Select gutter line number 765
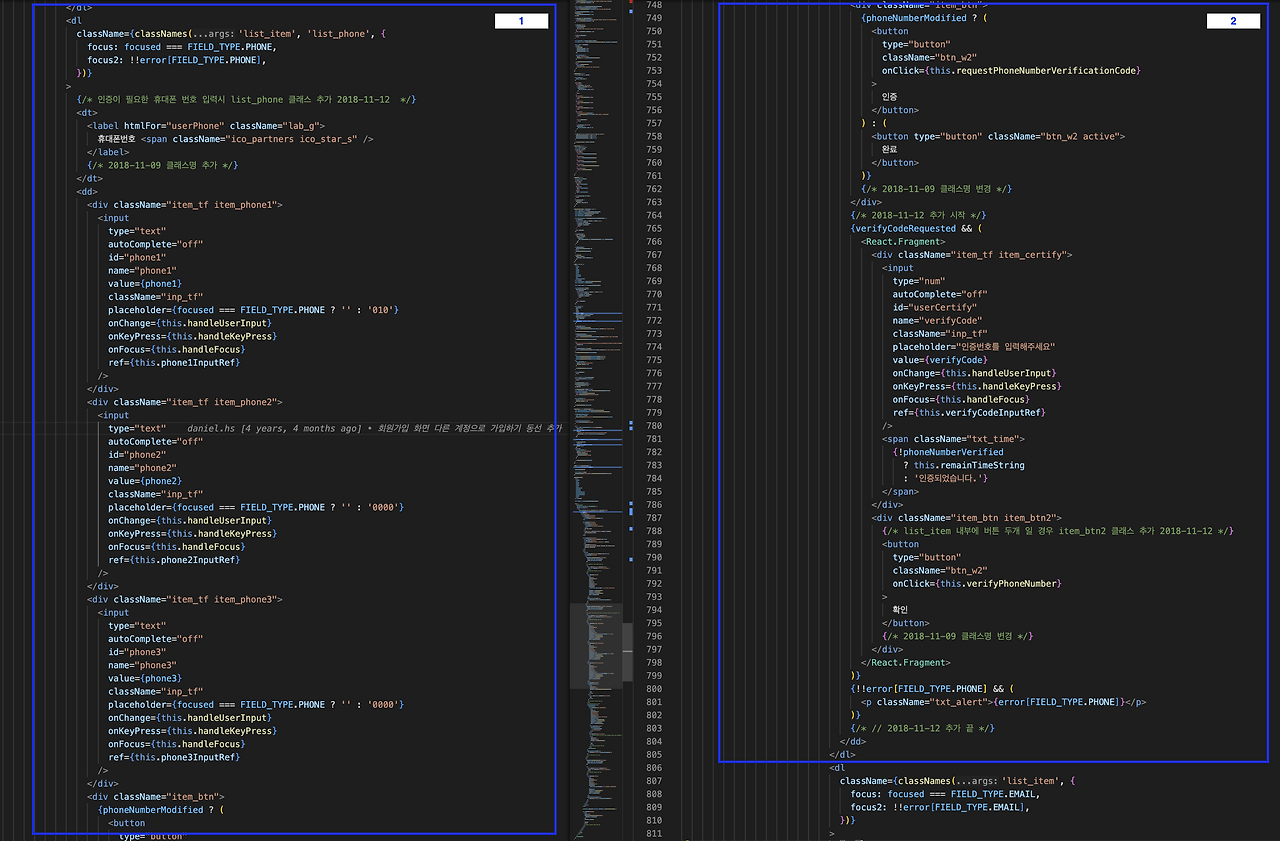 [x=654, y=228]
